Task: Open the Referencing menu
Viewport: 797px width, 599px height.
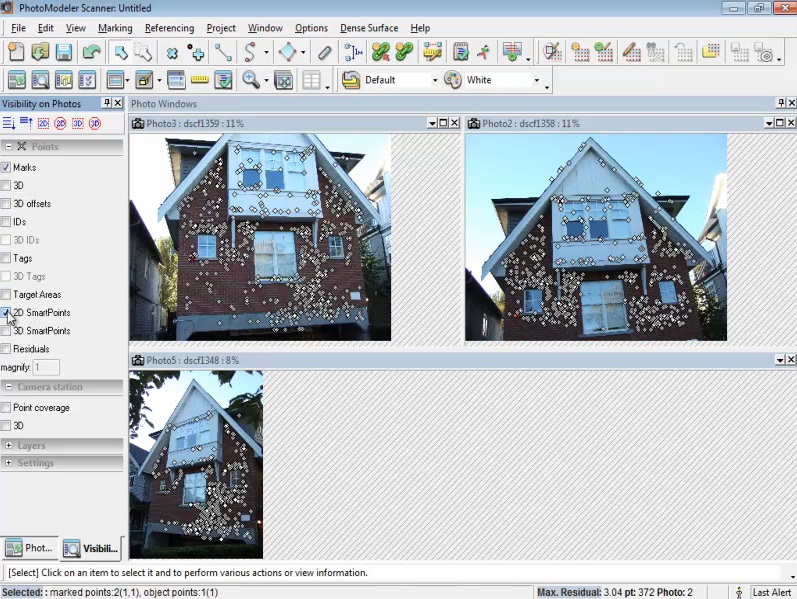Action: click(169, 28)
